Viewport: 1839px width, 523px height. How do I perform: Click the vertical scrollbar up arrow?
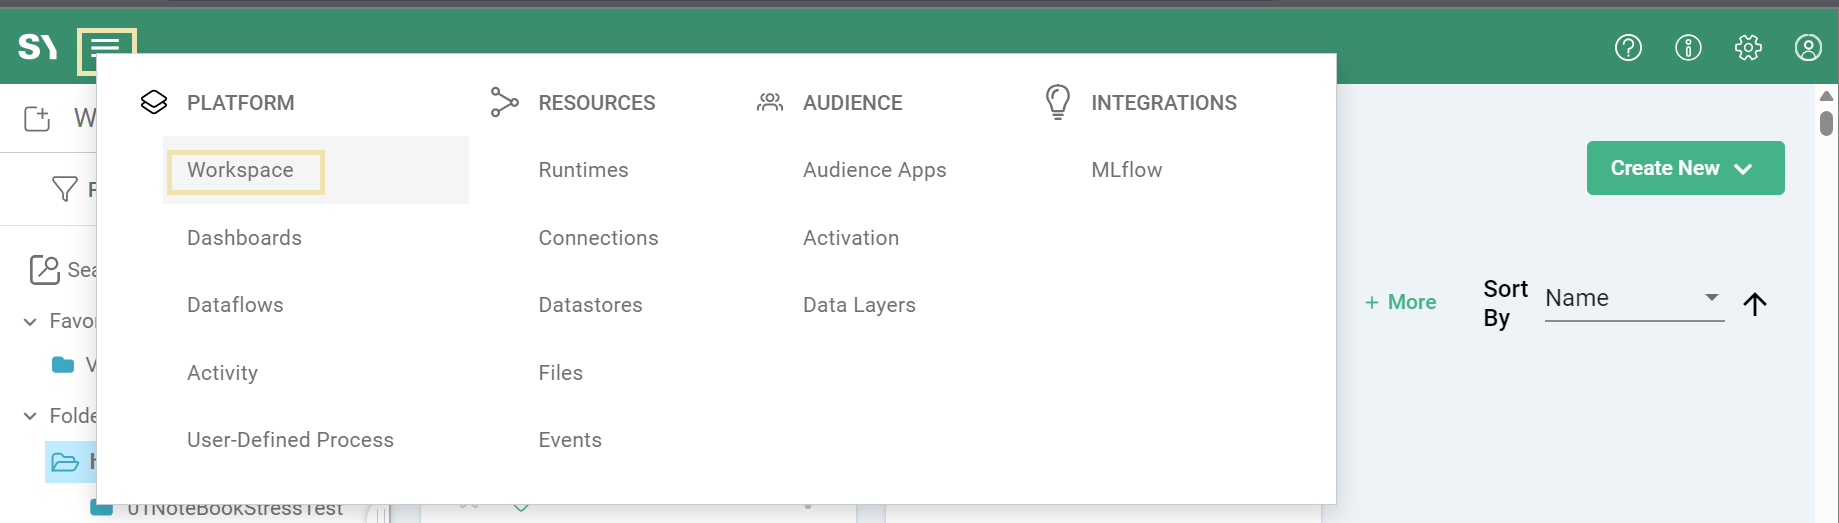1826,96
